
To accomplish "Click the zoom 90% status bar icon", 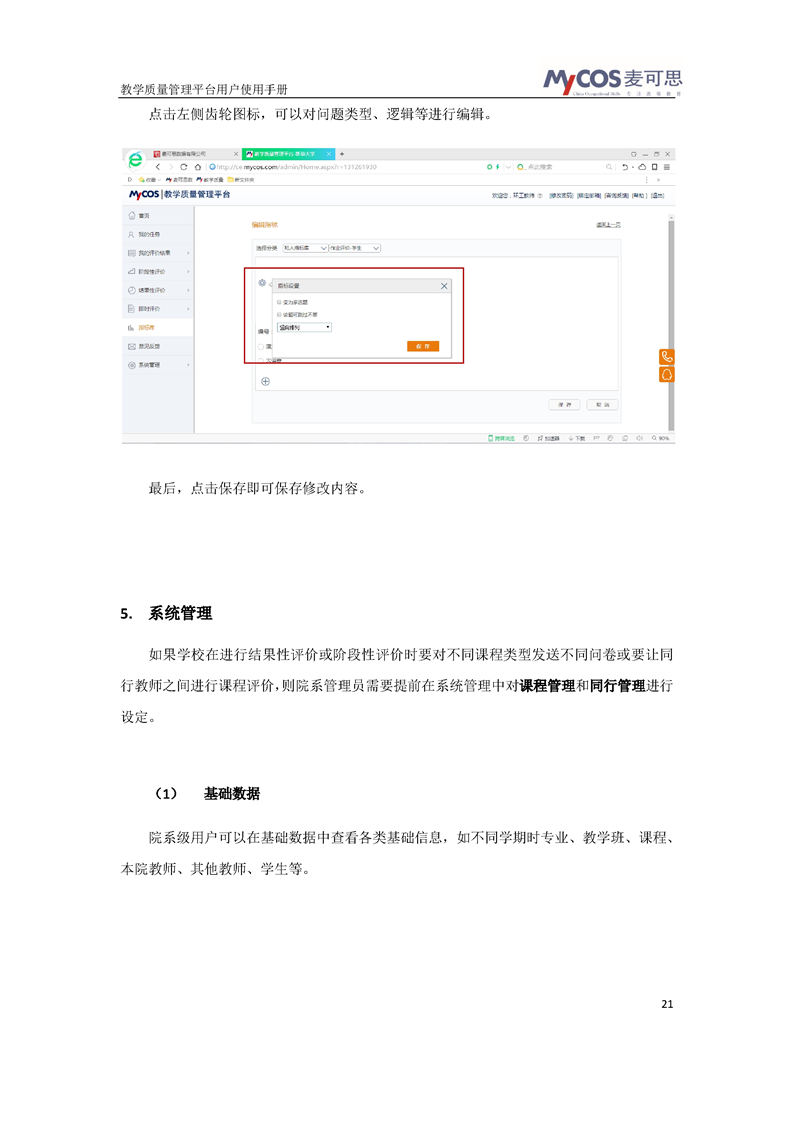I will click(x=661, y=438).
